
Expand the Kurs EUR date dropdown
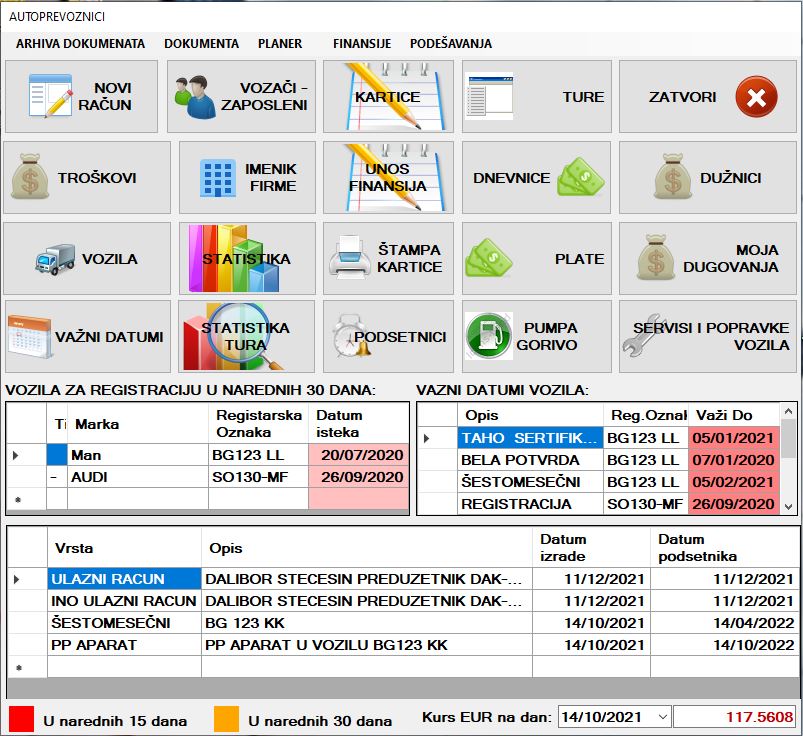(x=660, y=717)
